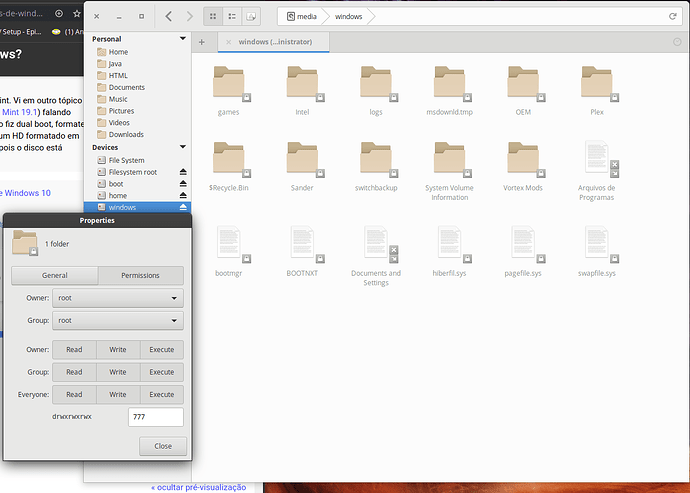Collapse the Devices sidebar section

(x=183, y=147)
